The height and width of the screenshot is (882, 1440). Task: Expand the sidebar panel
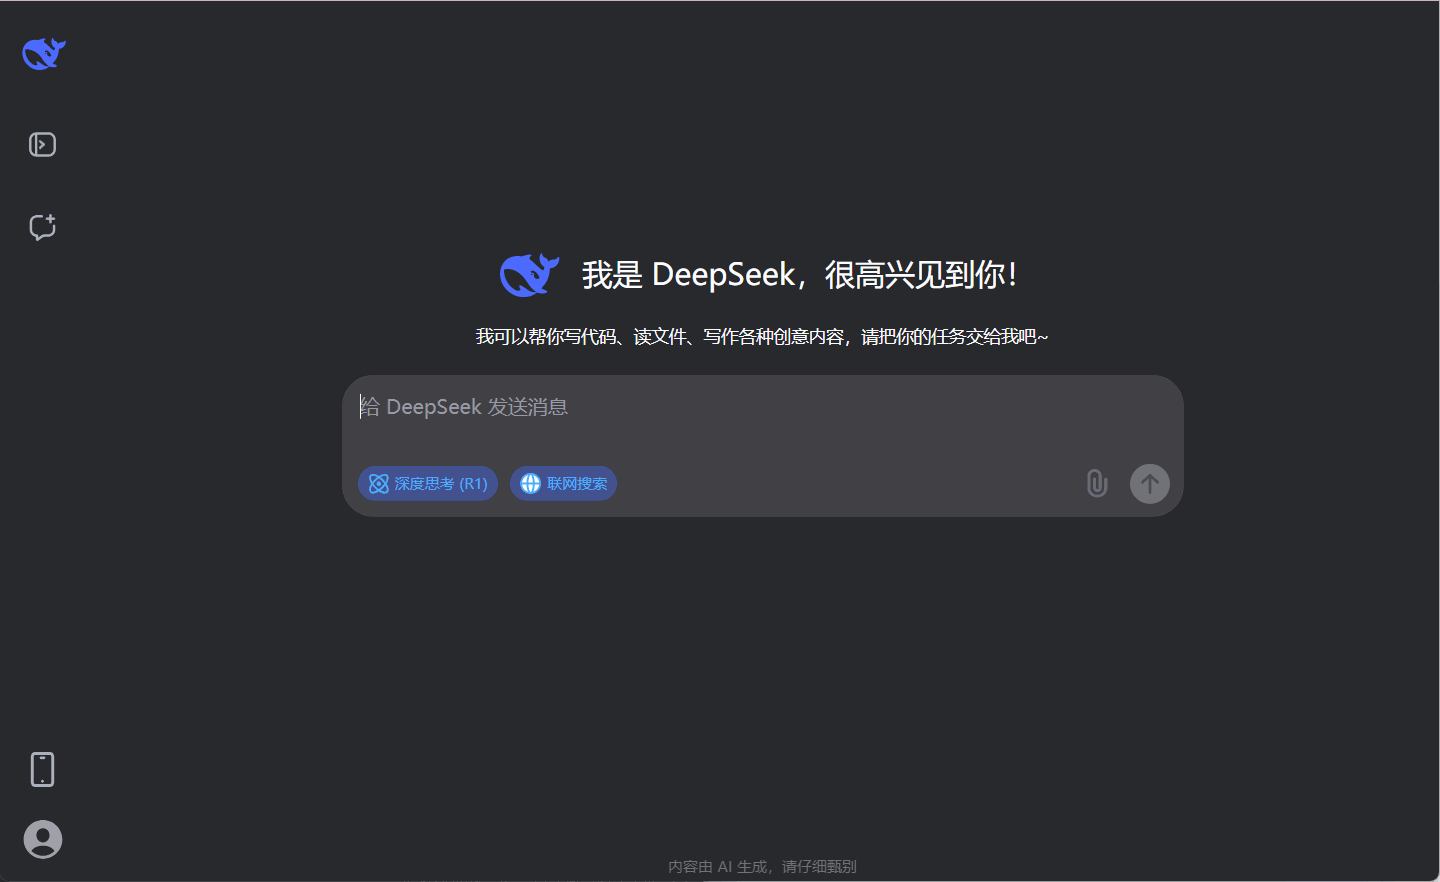pyautogui.click(x=42, y=145)
